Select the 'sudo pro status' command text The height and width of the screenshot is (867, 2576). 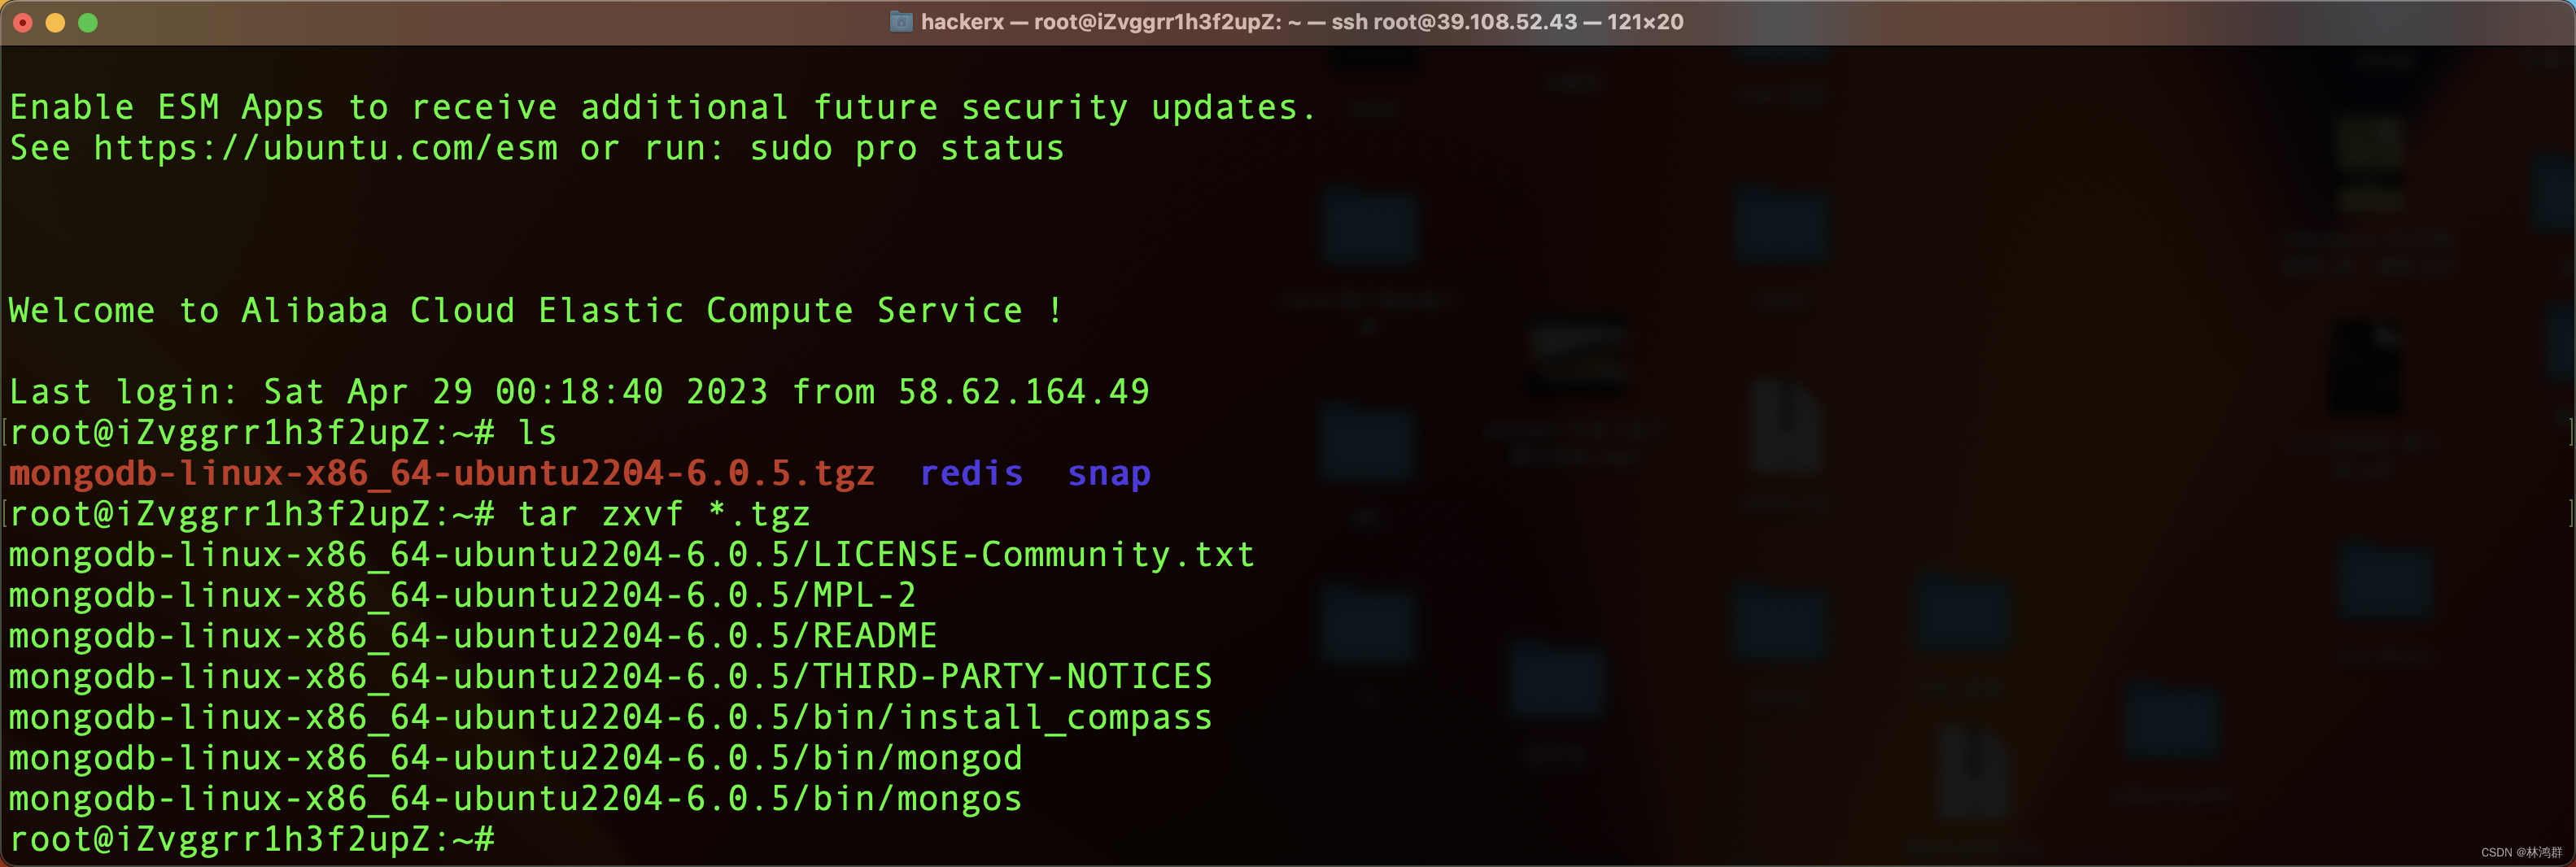tap(907, 149)
